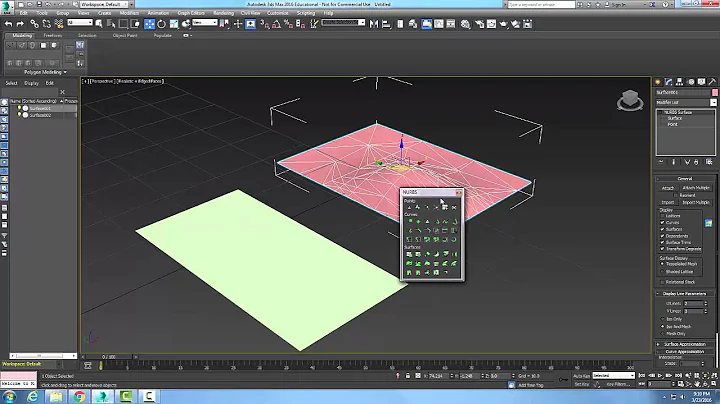Click the Play Animation button
The height and width of the screenshot is (404, 720).
pyautogui.click(x=660, y=376)
